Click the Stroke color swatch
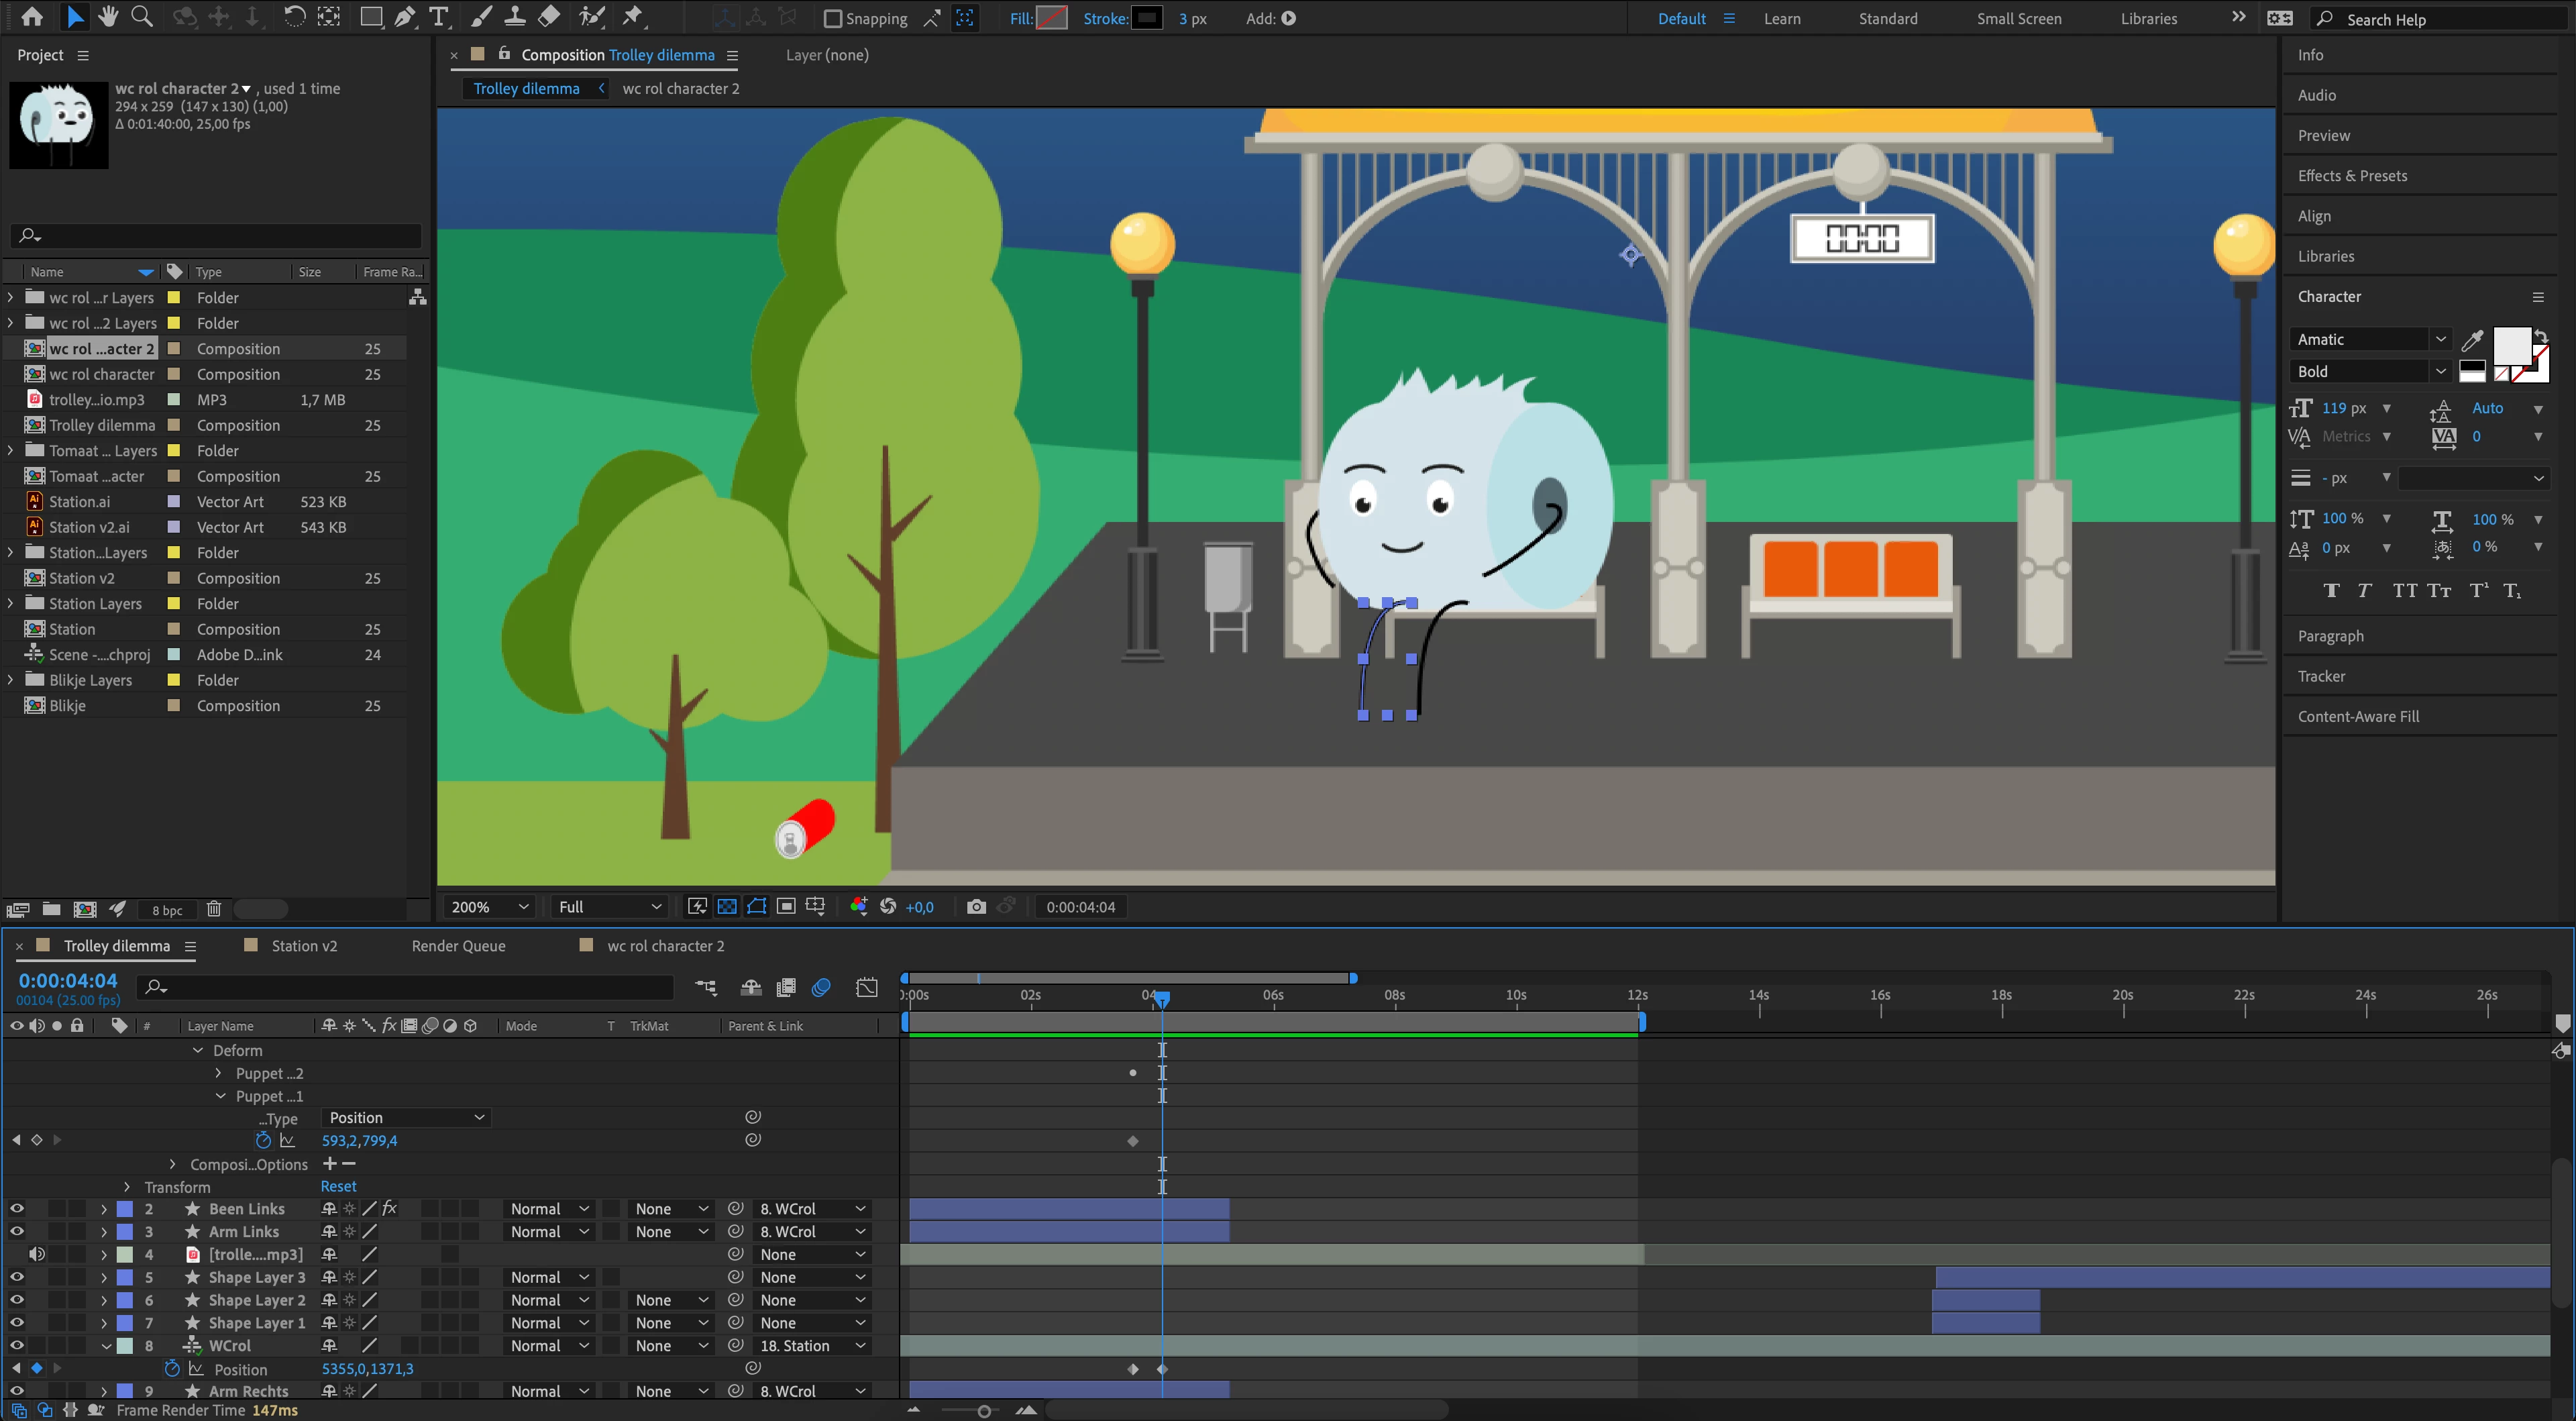The height and width of the screenshot is (1421, 2576). tap(1146, 18)
